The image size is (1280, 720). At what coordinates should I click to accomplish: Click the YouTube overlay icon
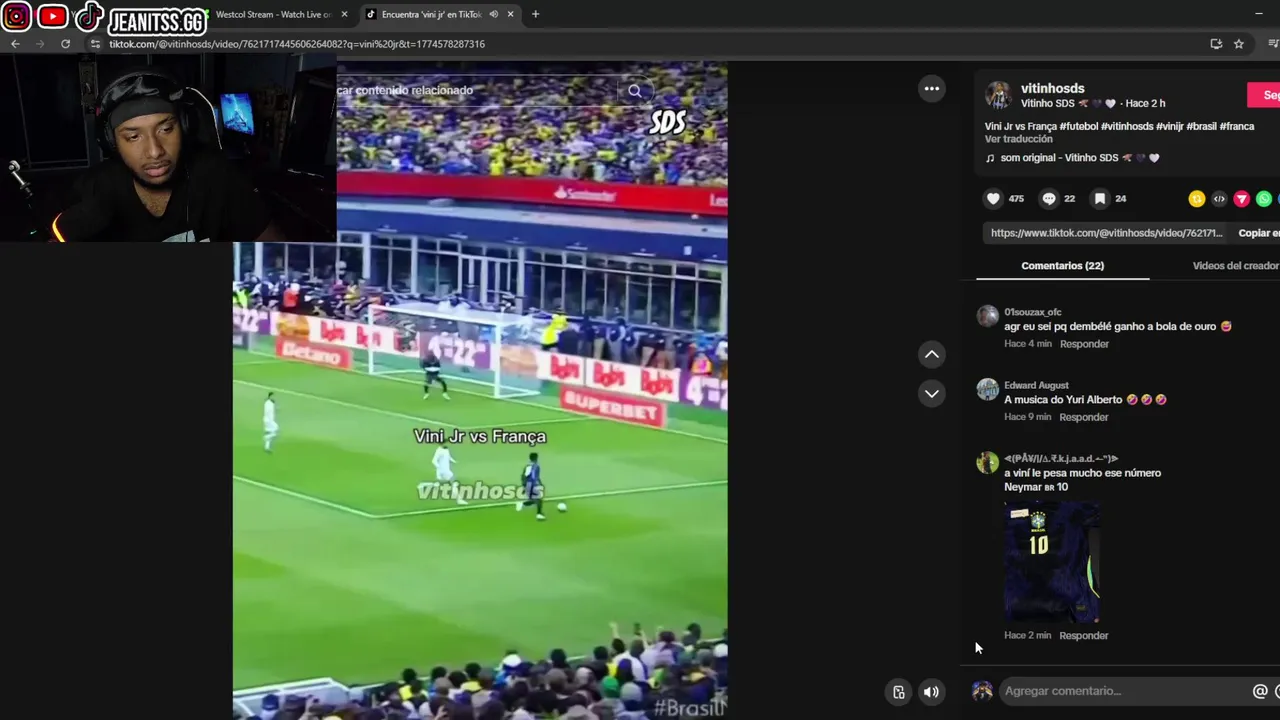[x=52, y=16]
